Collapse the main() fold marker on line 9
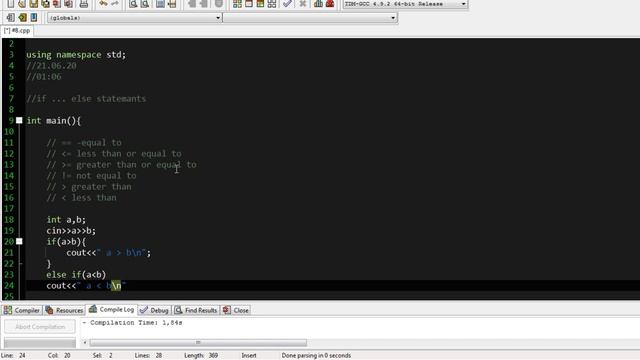Viewport: 640px width, 360px height. click(19, 120)
